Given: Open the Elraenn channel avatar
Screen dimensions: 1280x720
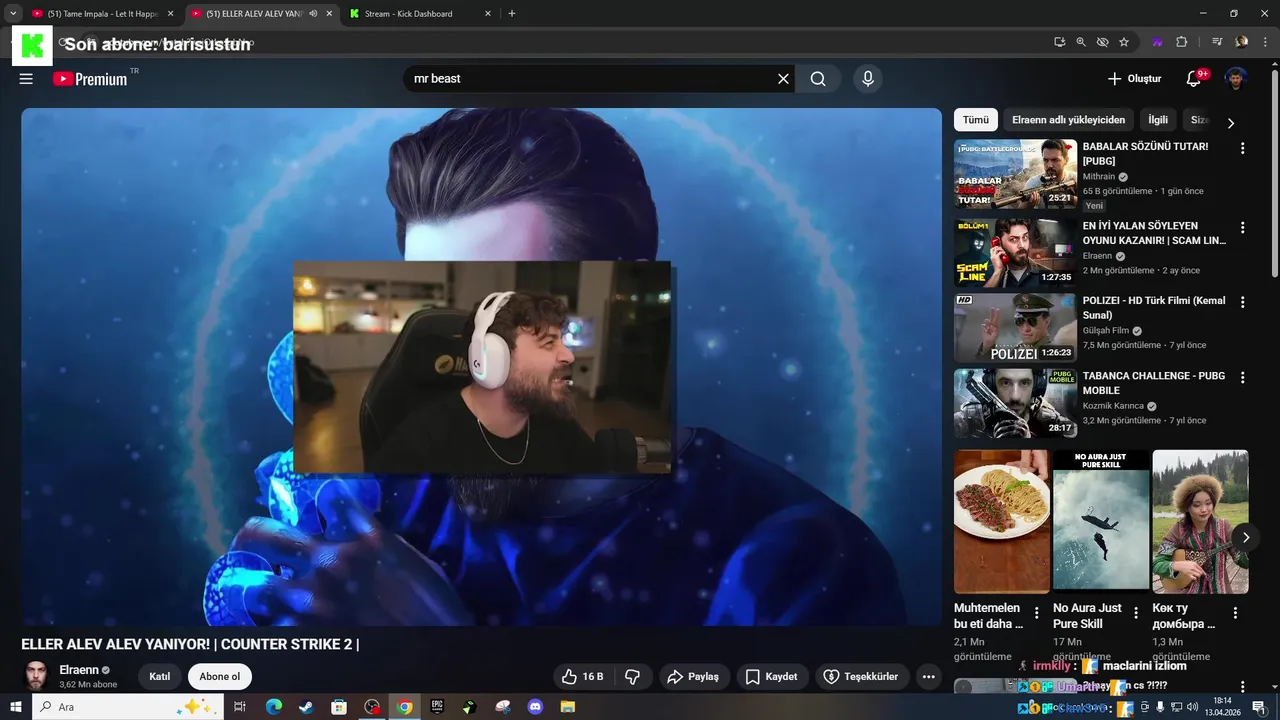Looking at the screenshot, I should click(36, 676).
